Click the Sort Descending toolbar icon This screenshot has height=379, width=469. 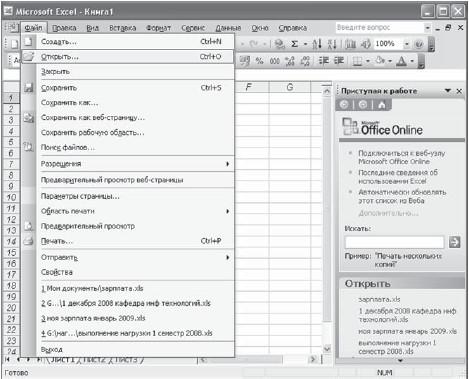pos(332,44)
